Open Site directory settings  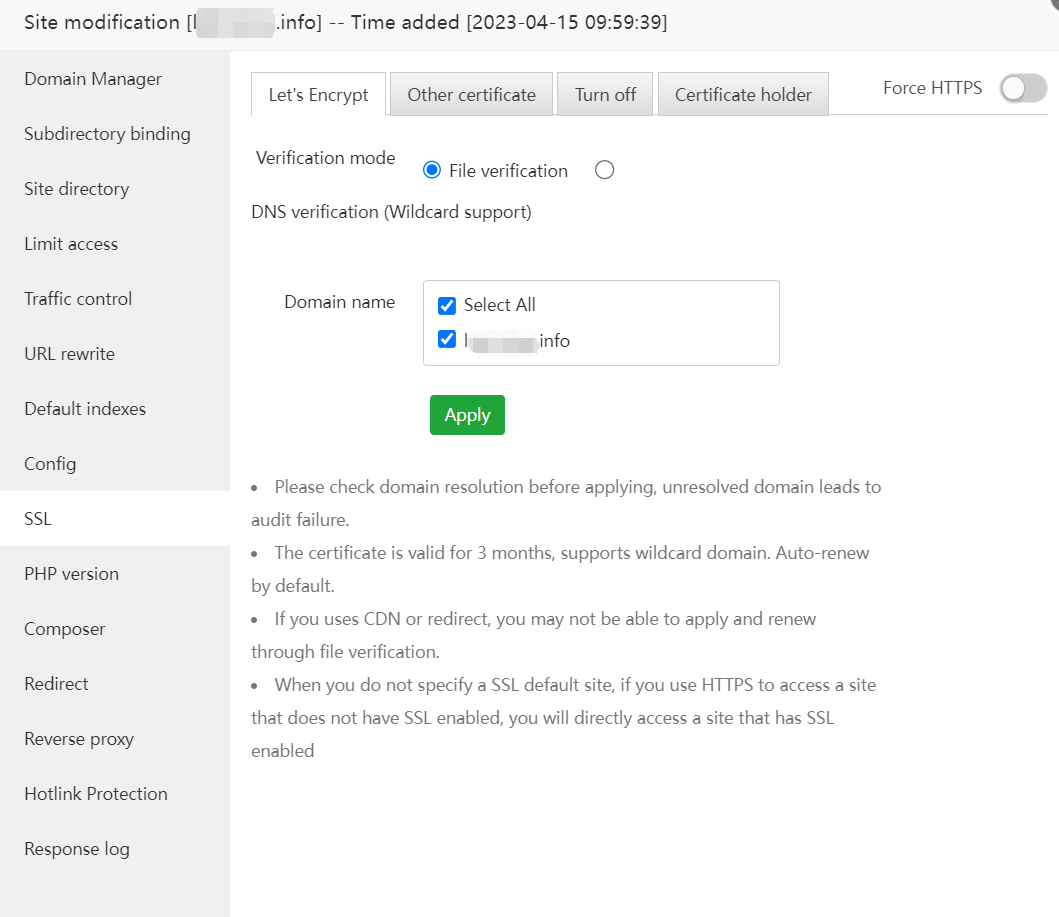[x=77, y=189]
